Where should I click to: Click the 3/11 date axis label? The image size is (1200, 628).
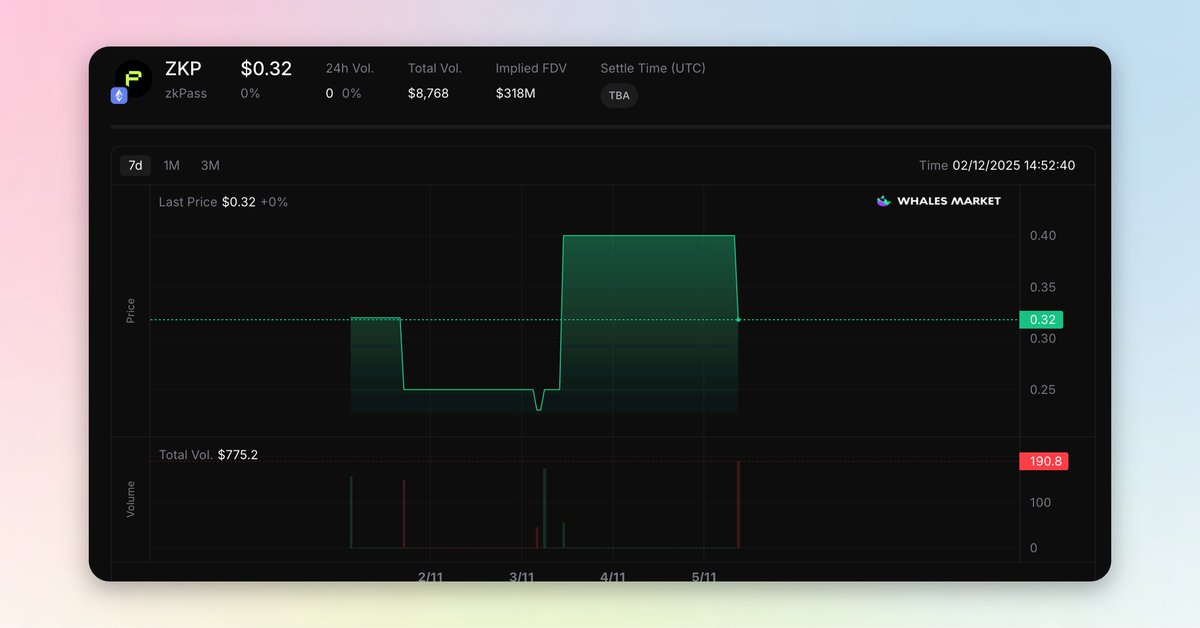pyautogui.click(x=521, y=577)
